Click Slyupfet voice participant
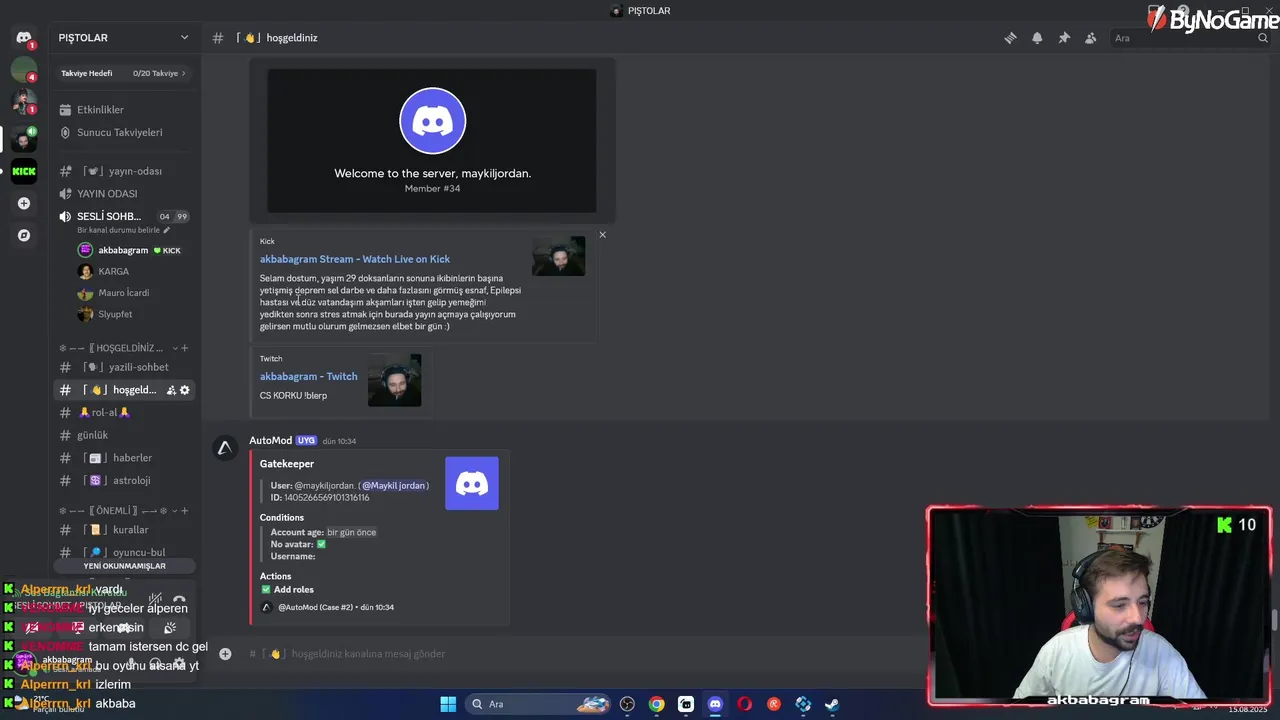1280x720 pixels. (115, 314)
